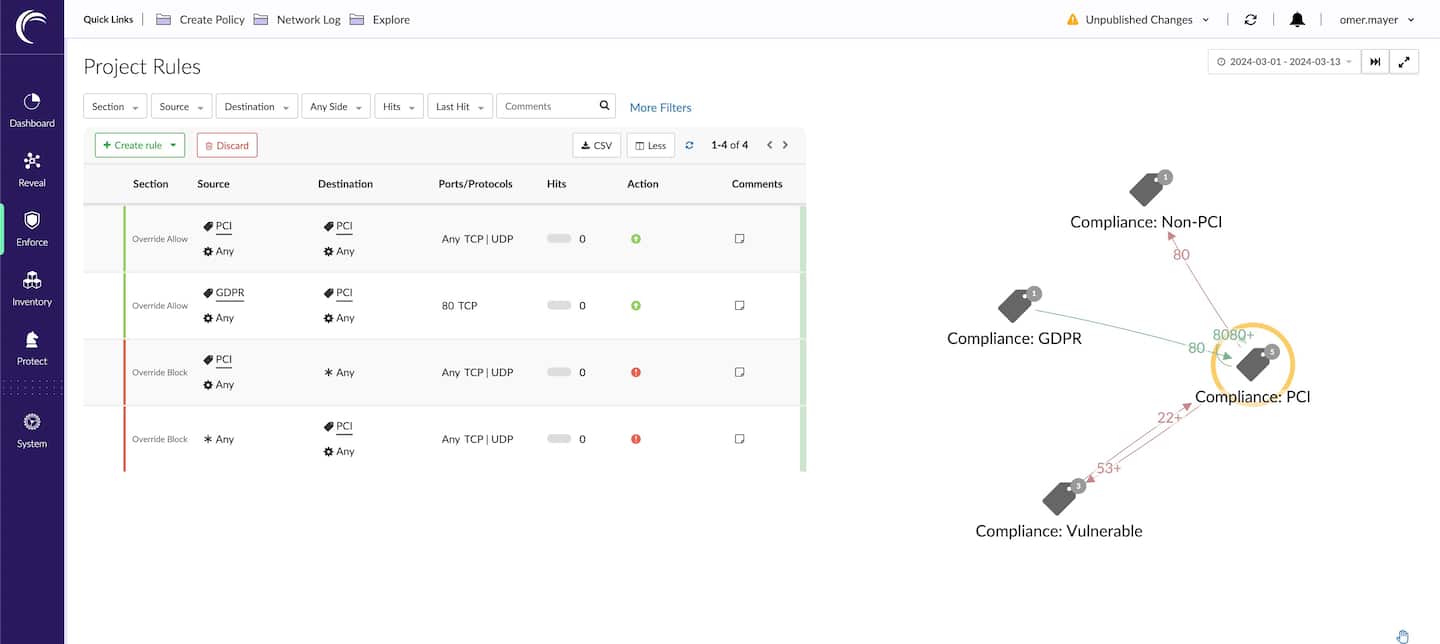Open the Section filter dropdown

pyautogui.click(x=115, y=107)
